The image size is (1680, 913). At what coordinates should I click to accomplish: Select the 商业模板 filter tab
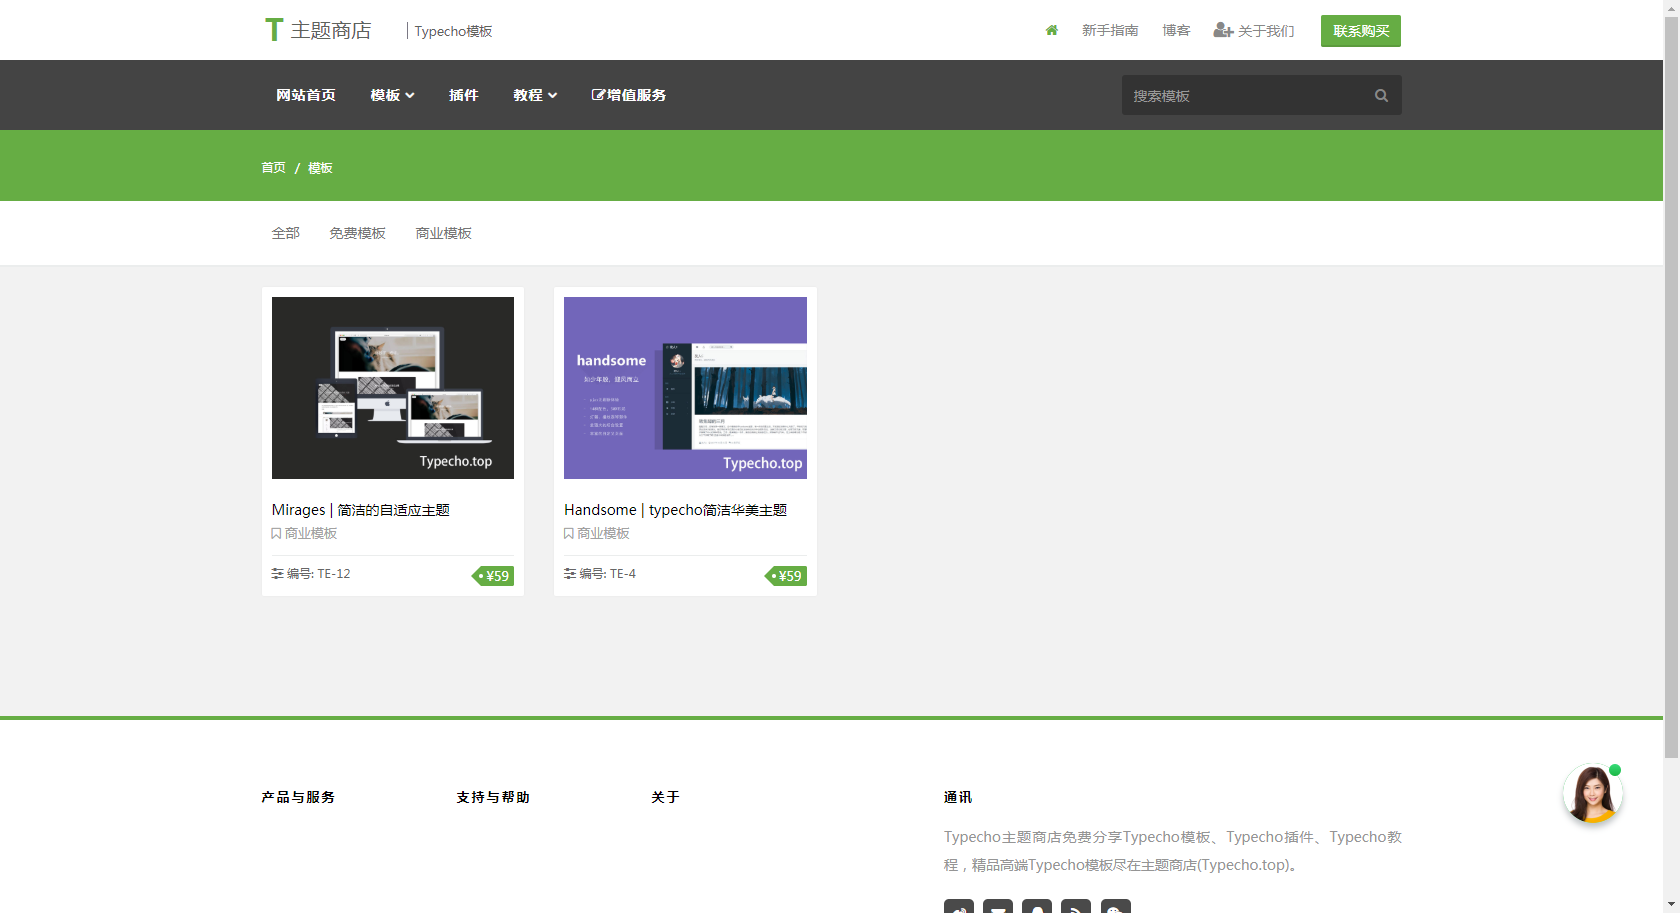(x=443, y=233)
